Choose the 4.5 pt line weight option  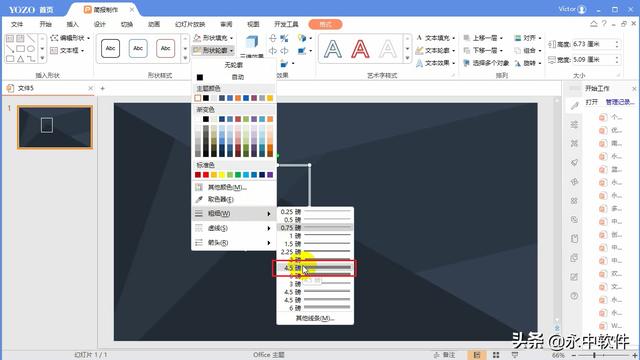(x=314, y=268)
